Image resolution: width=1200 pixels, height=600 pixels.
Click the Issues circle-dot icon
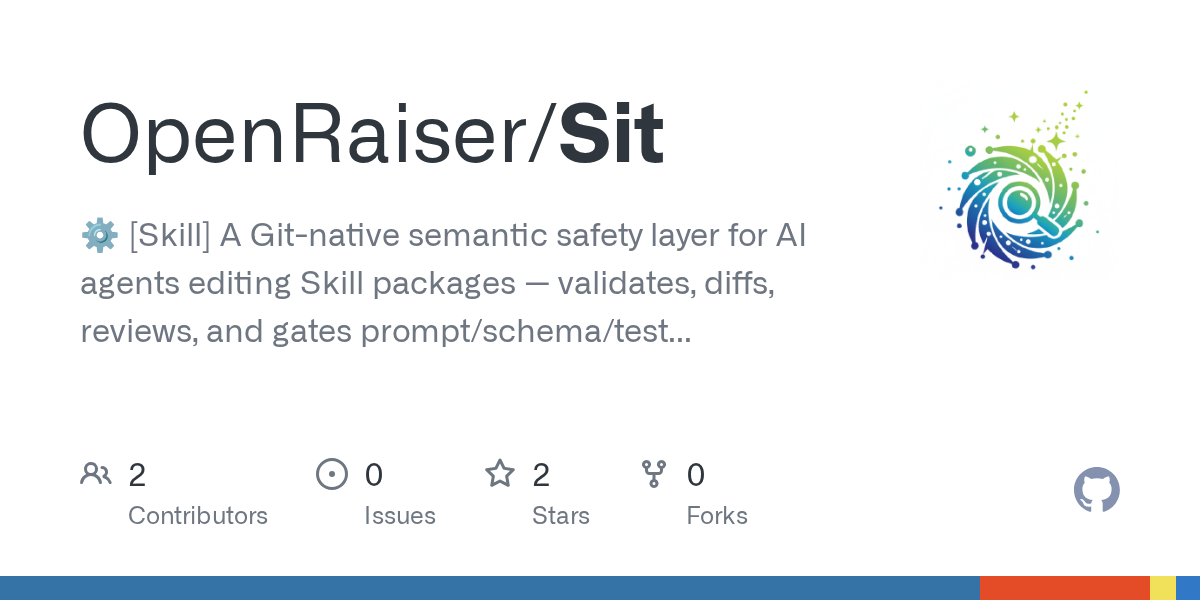332,474
